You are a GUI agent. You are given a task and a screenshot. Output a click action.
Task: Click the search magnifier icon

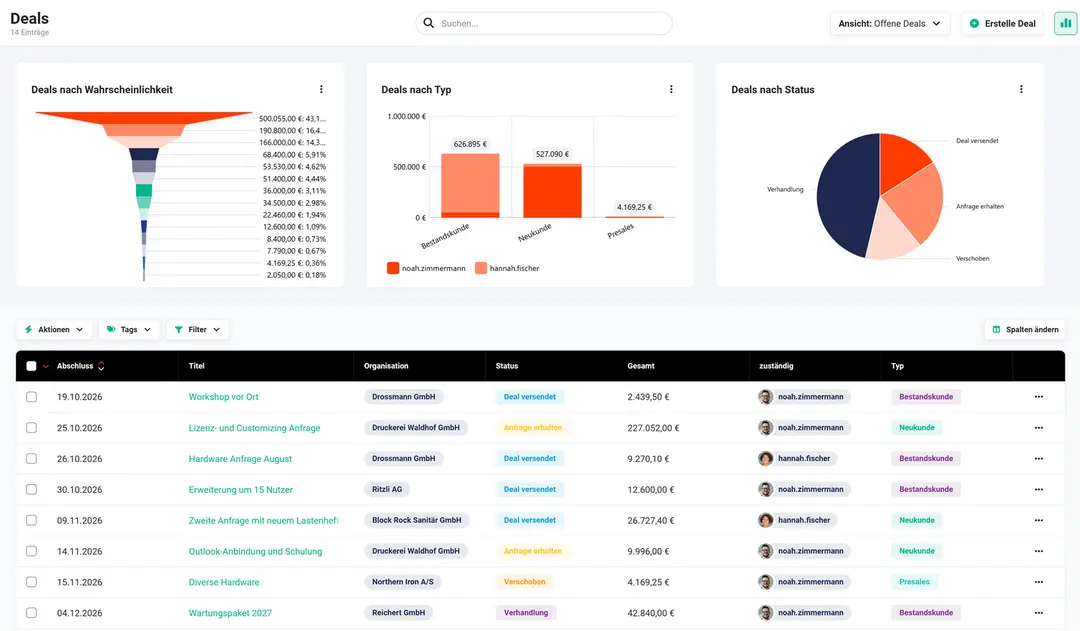[x=428, y=23]
